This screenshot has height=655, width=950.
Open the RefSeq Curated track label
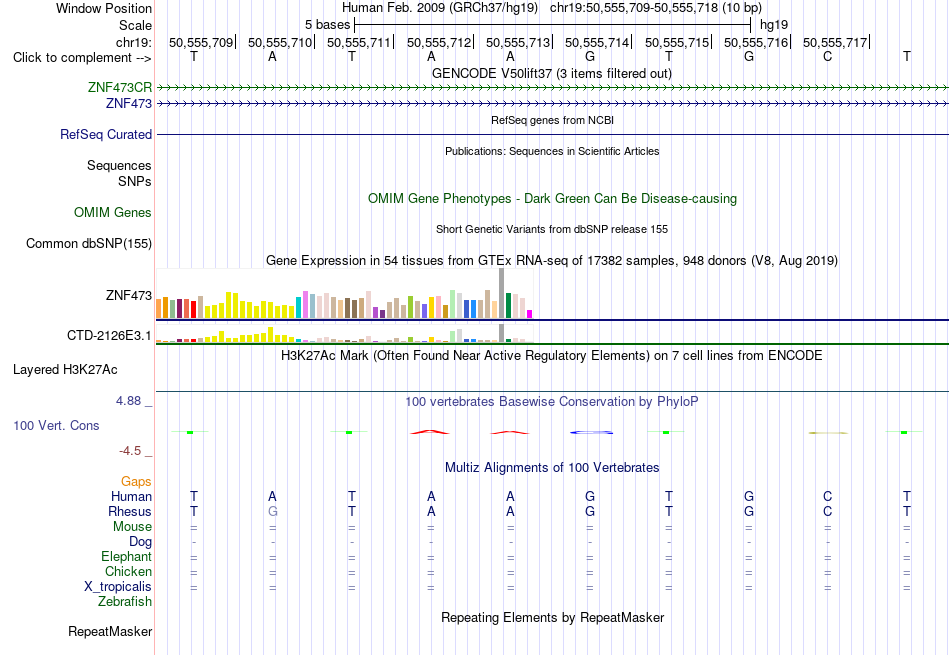tap(105, 135)
